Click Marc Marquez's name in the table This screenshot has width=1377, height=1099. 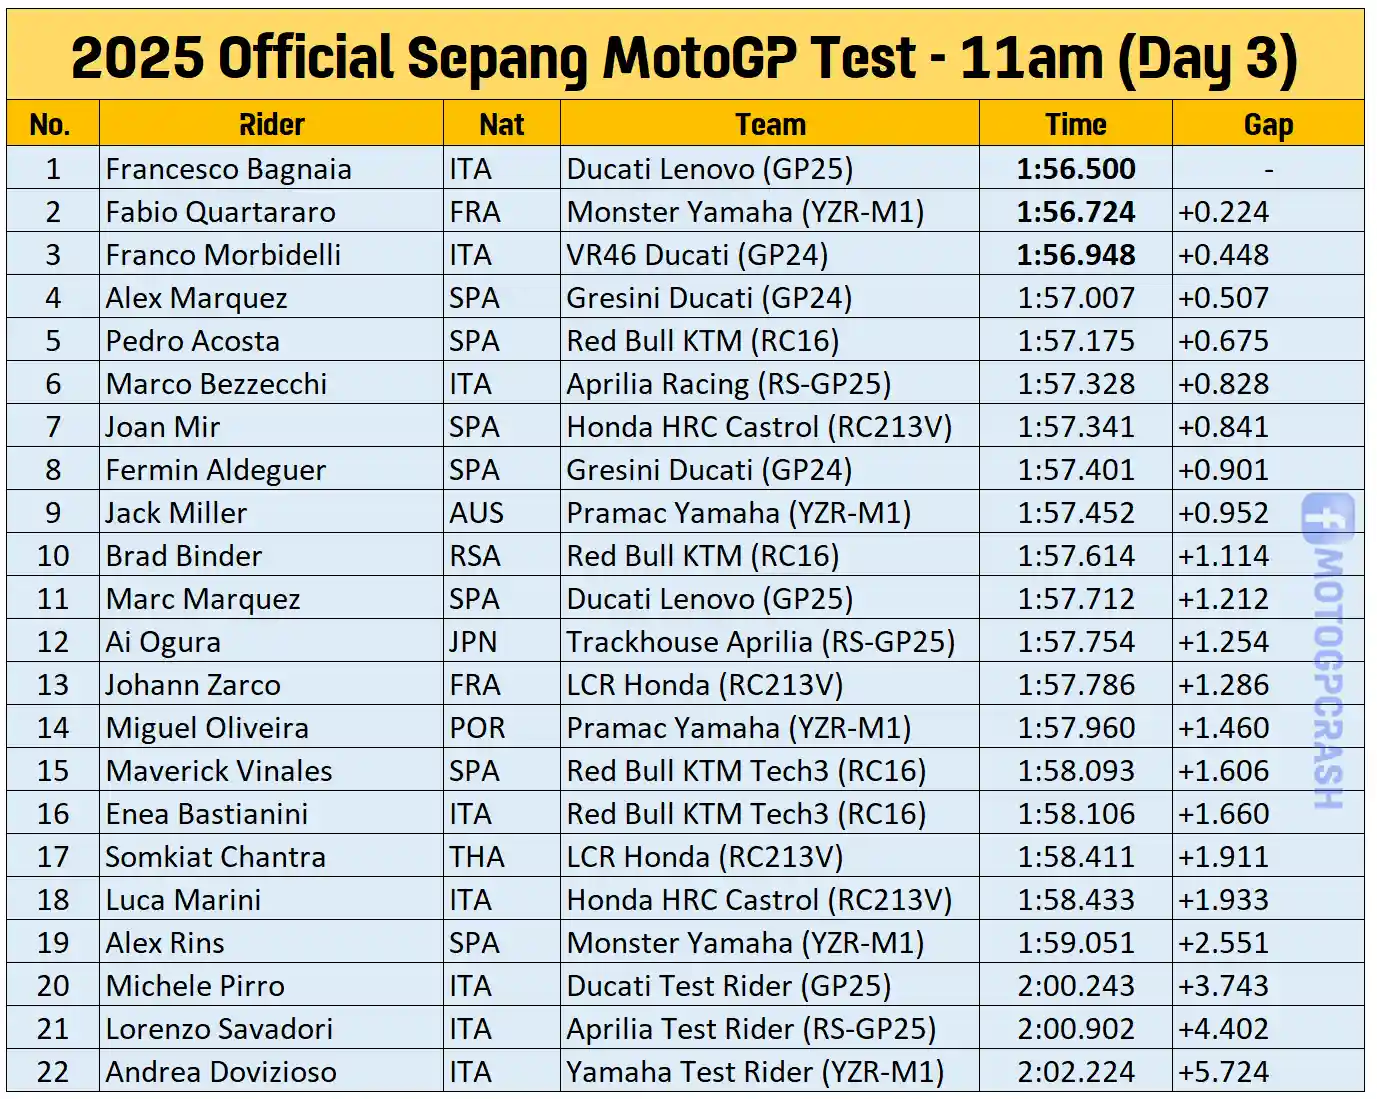(x=203, y=599)
